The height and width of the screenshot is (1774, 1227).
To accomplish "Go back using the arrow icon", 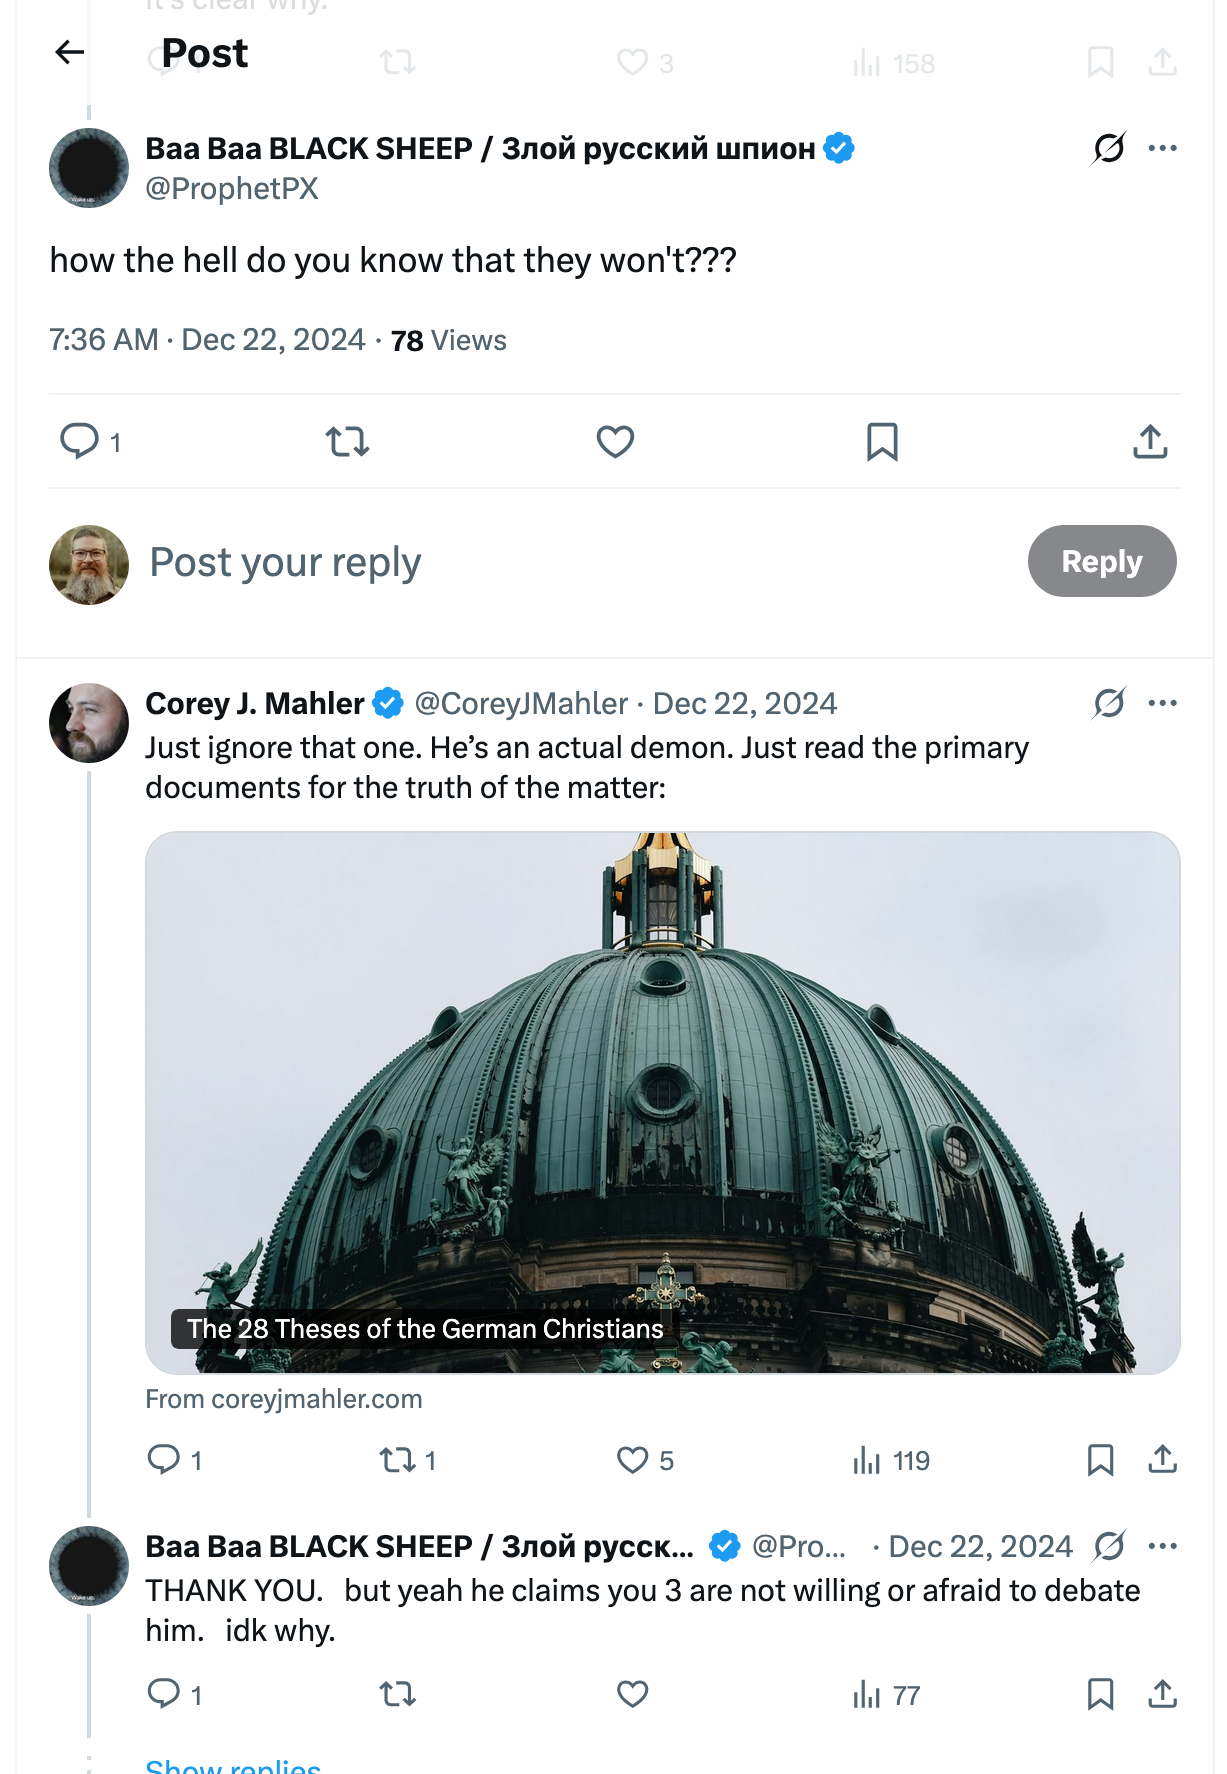I will click(69, 52).
